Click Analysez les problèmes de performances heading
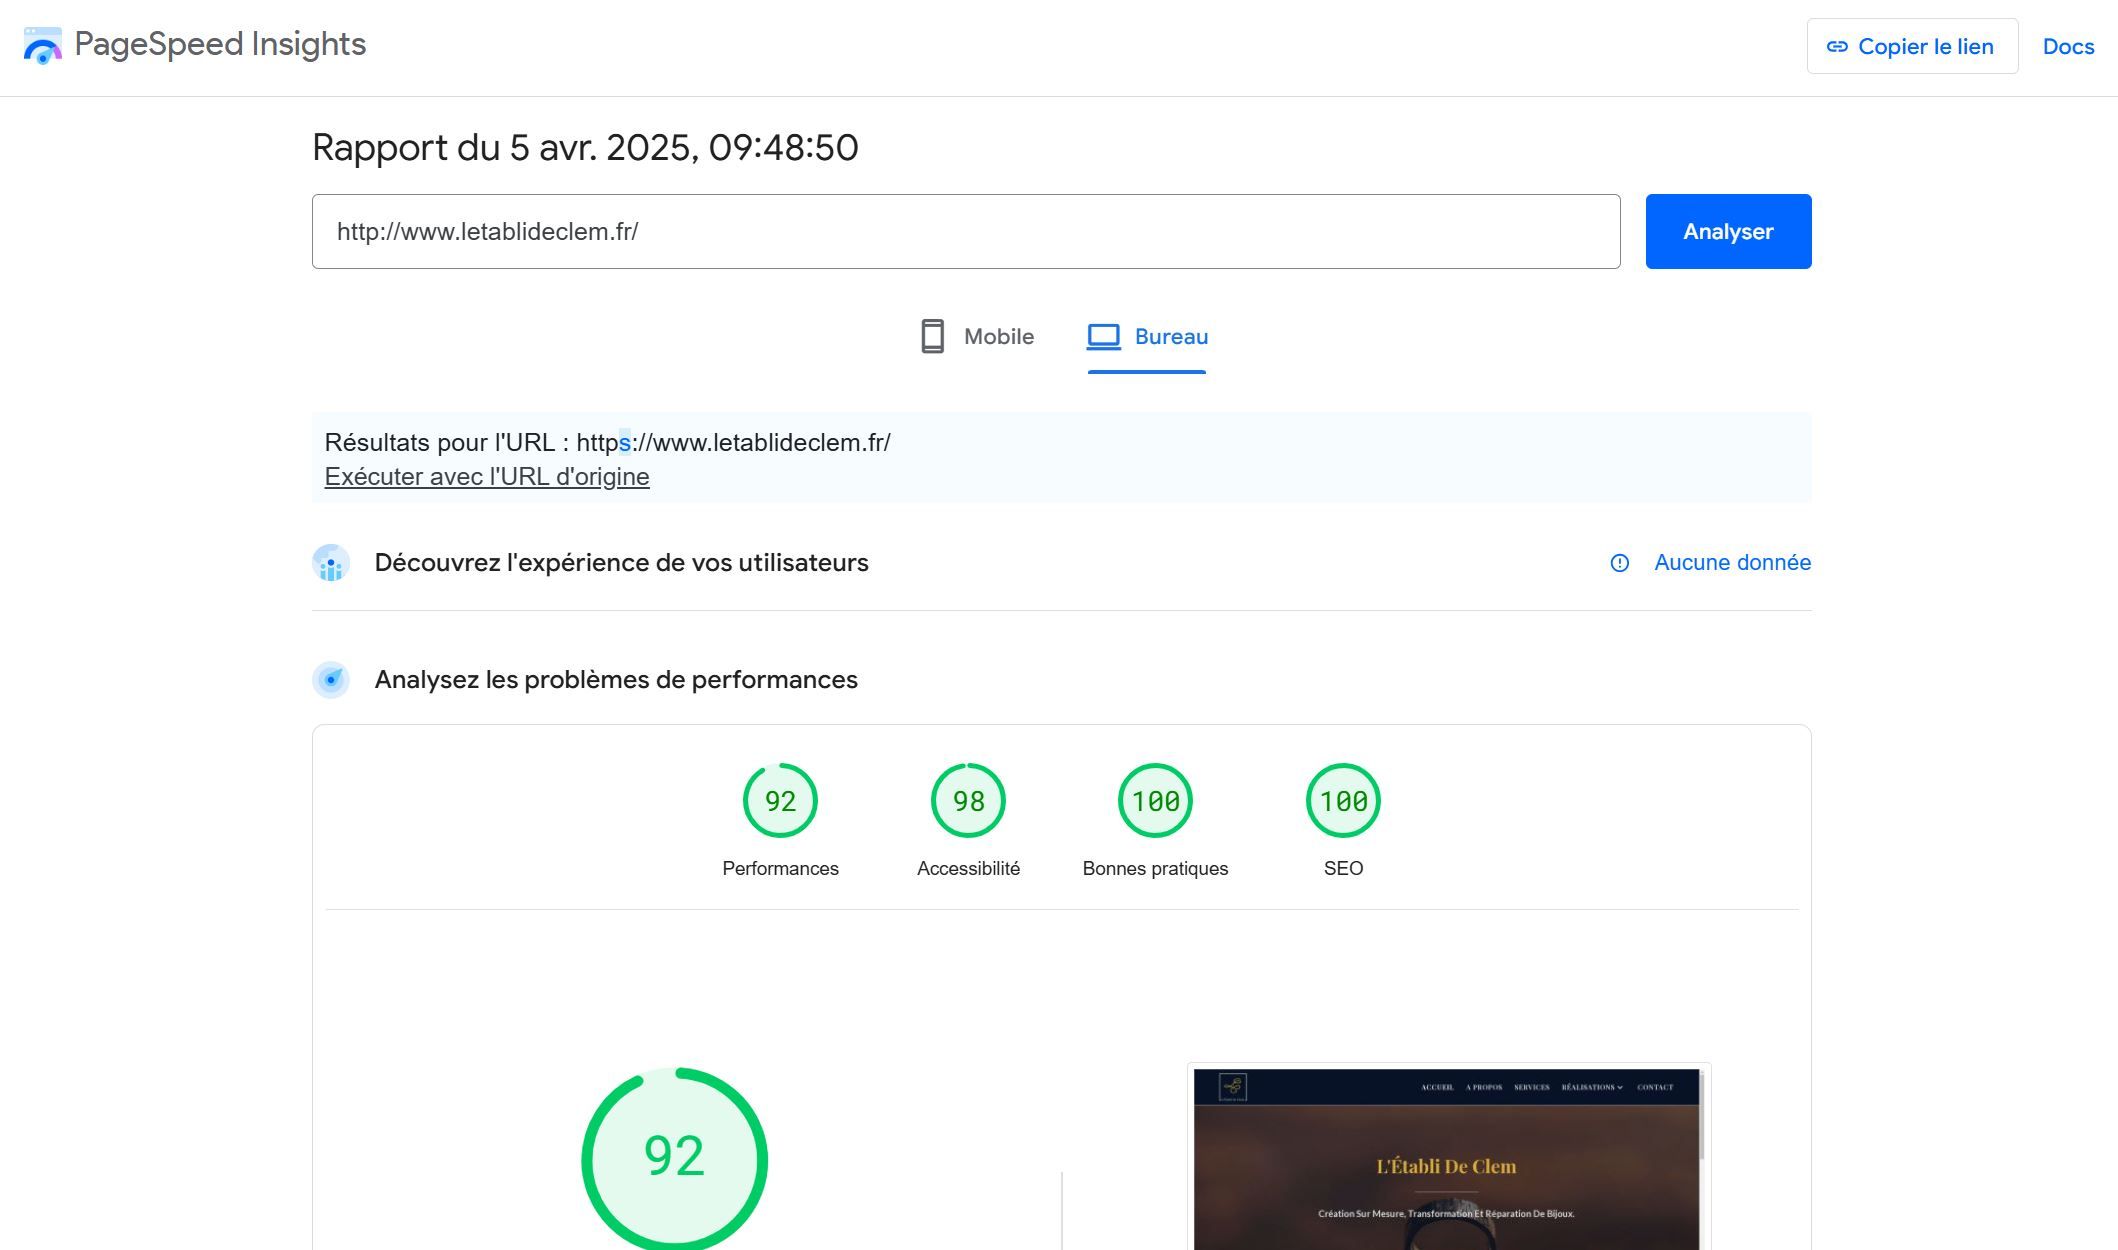Image resolution: width=2118 pixels, height=1250 pixels. pyautogui.click(x=616, y=679)
